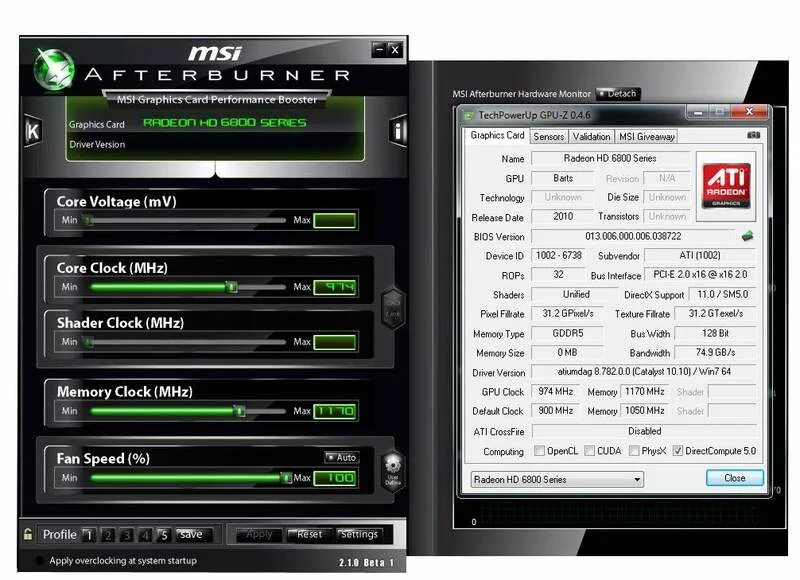This screenshot has height=580, width=800.
Task: Enable Apply overclocking at system startup
Action: [38, 561]
